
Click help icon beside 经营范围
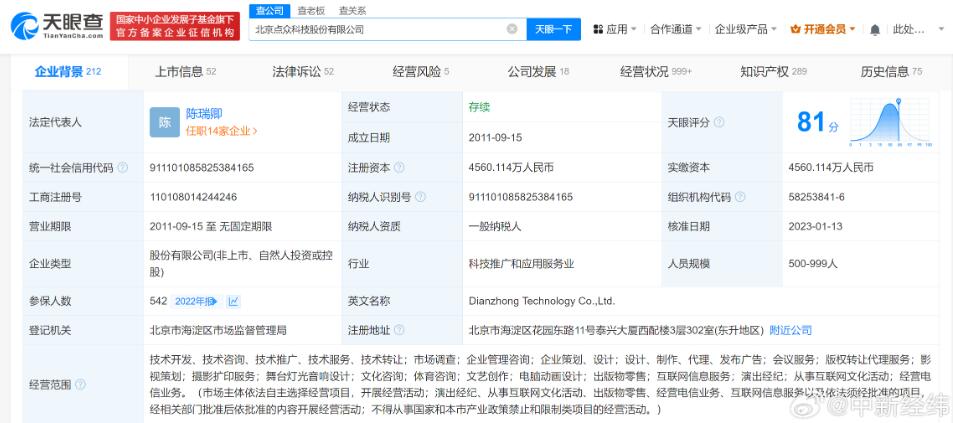point(80,384)
